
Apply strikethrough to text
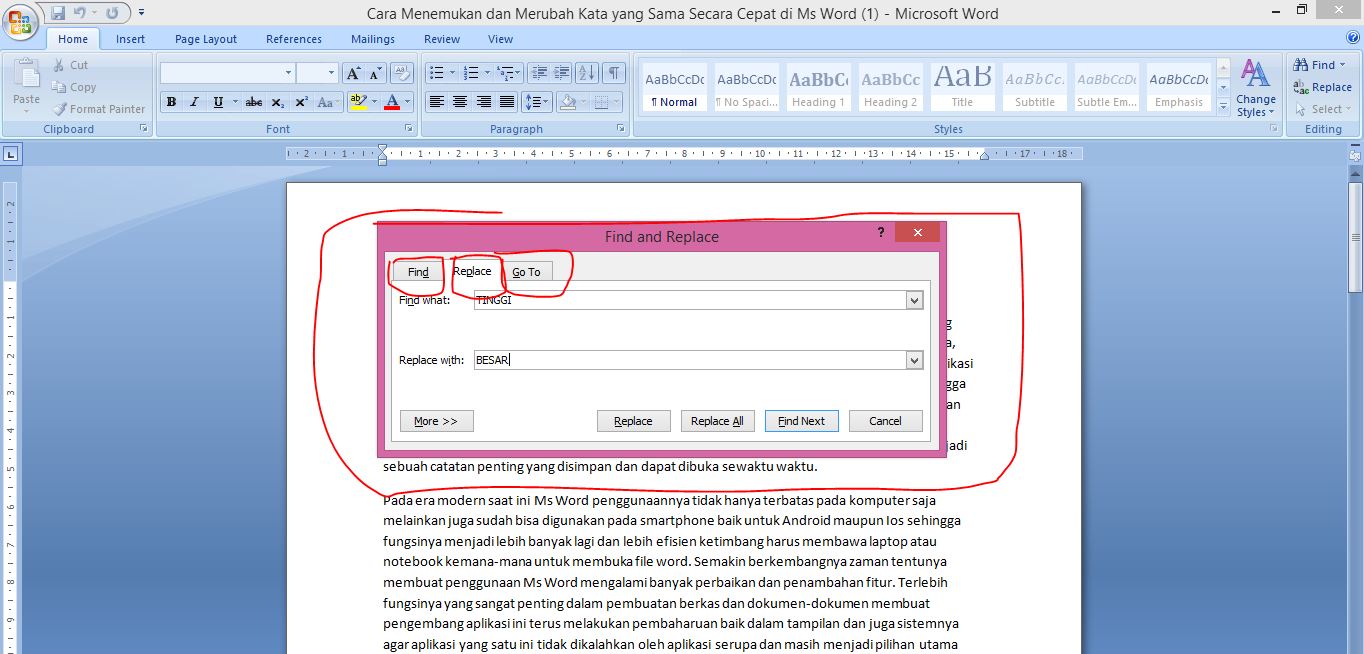[253, 101]
